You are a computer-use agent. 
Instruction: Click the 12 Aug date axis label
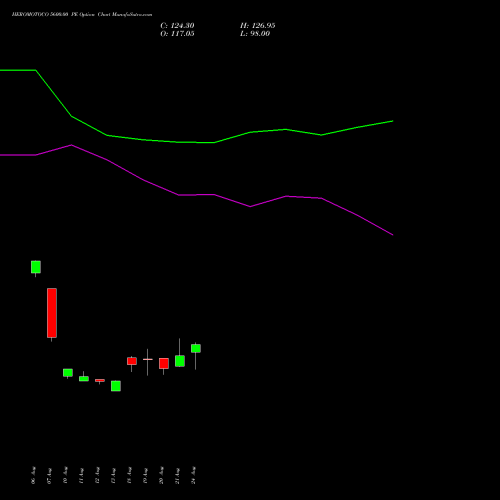pos(97,475)
